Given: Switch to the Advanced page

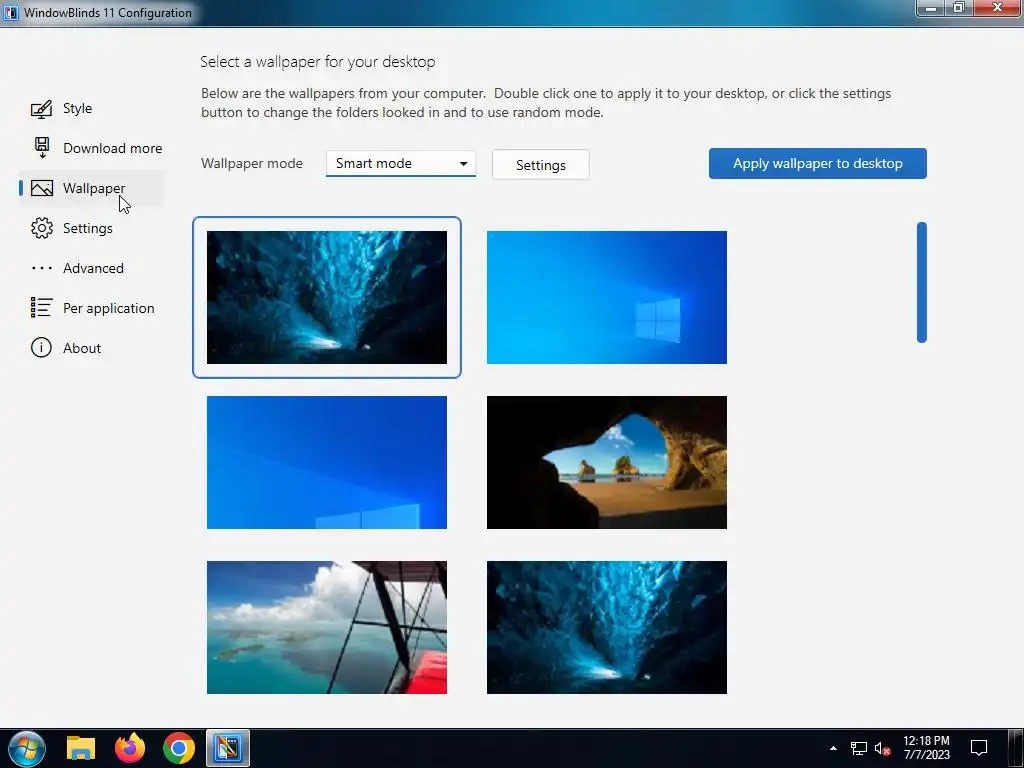Looking at the screenshot, I should point(93,268).
